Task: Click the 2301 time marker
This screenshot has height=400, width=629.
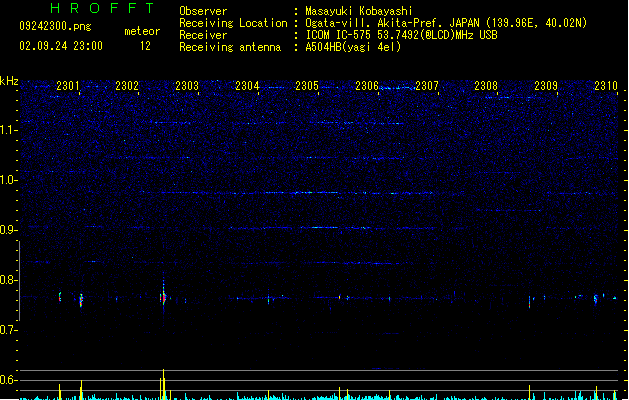Action: 67,86
